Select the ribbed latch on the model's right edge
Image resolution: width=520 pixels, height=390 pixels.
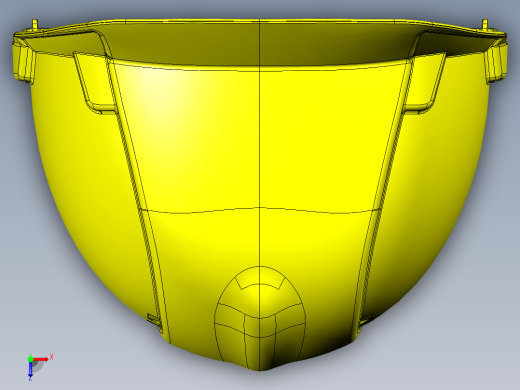(496, 62)
